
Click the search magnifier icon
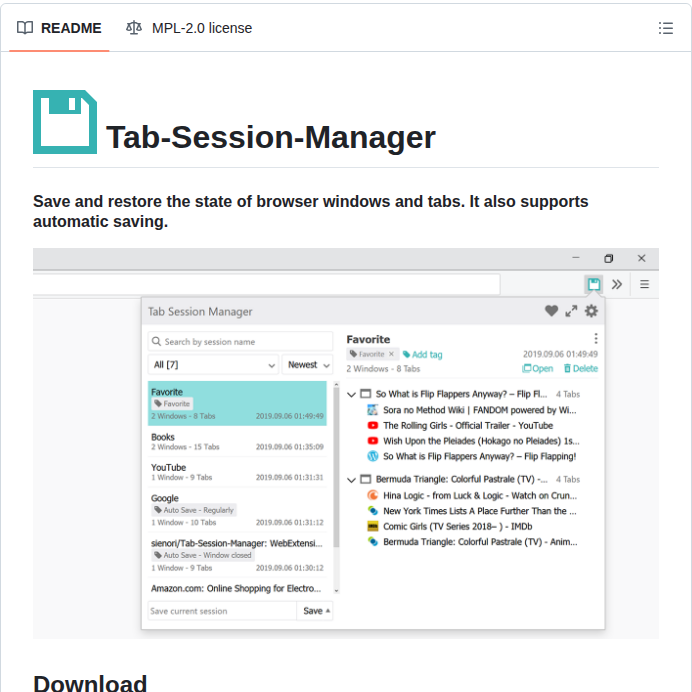click(156, 342)
